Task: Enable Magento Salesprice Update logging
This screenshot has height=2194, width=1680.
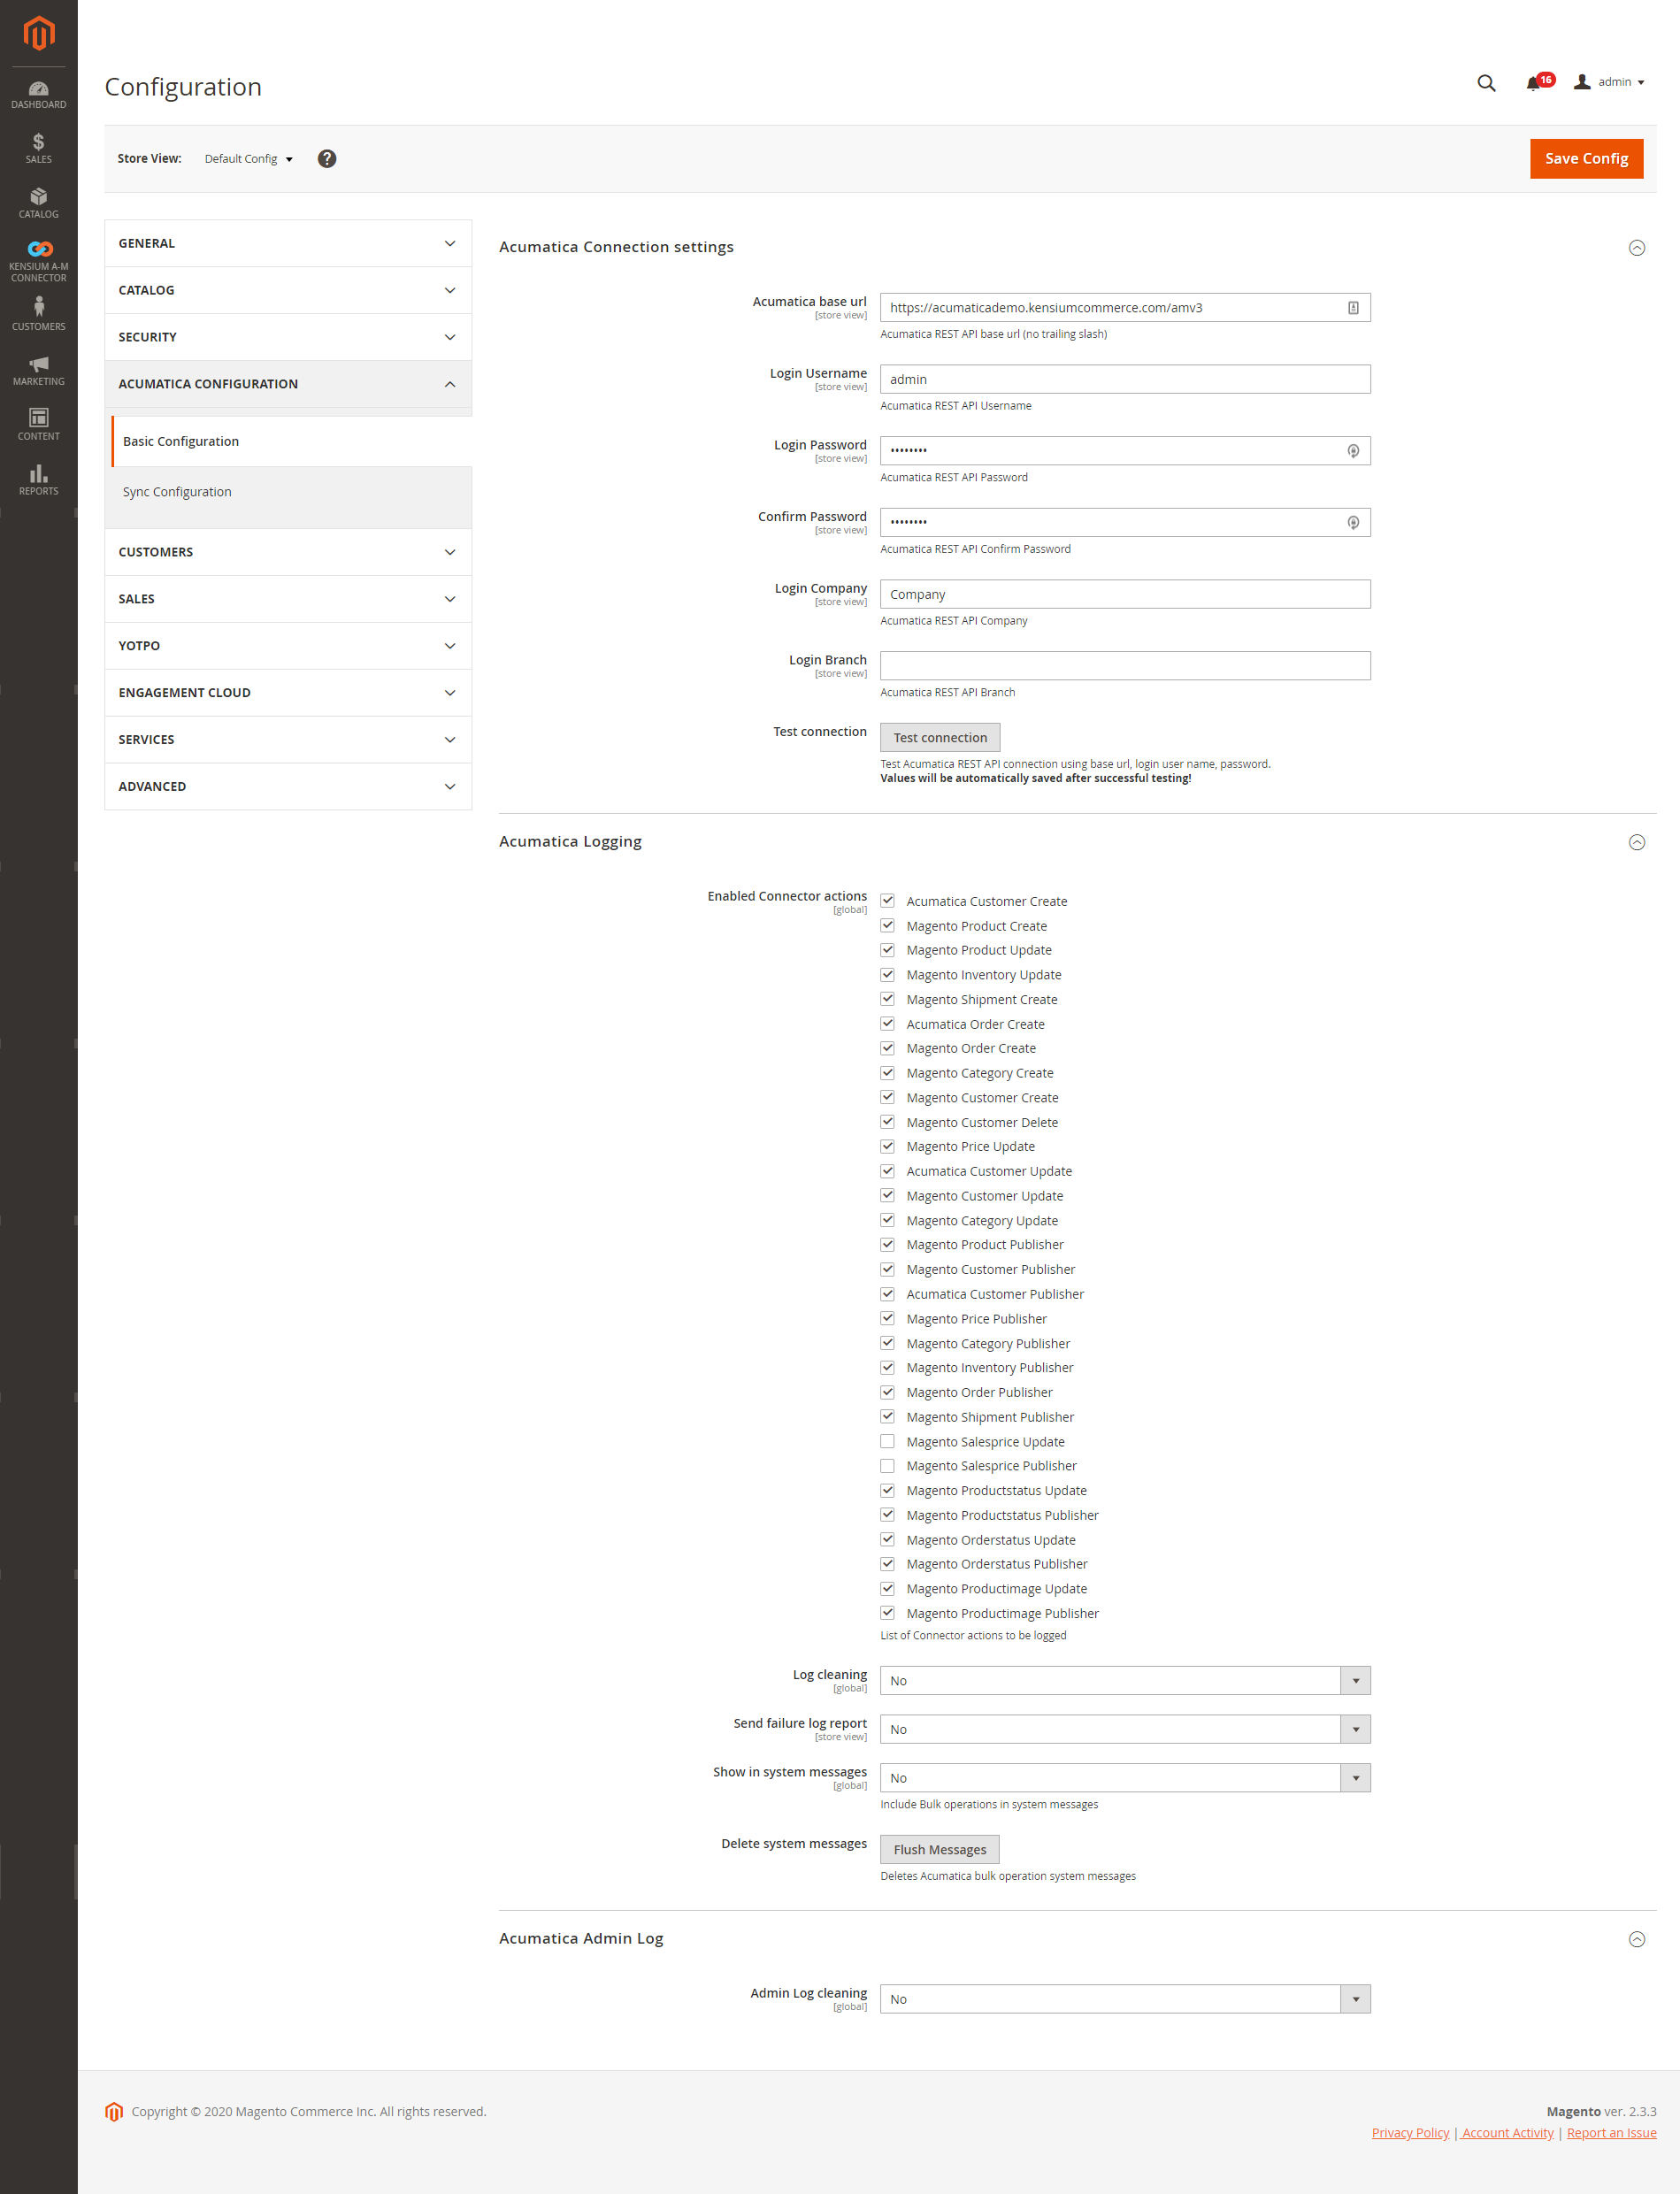Action: tap(887, 1443)
